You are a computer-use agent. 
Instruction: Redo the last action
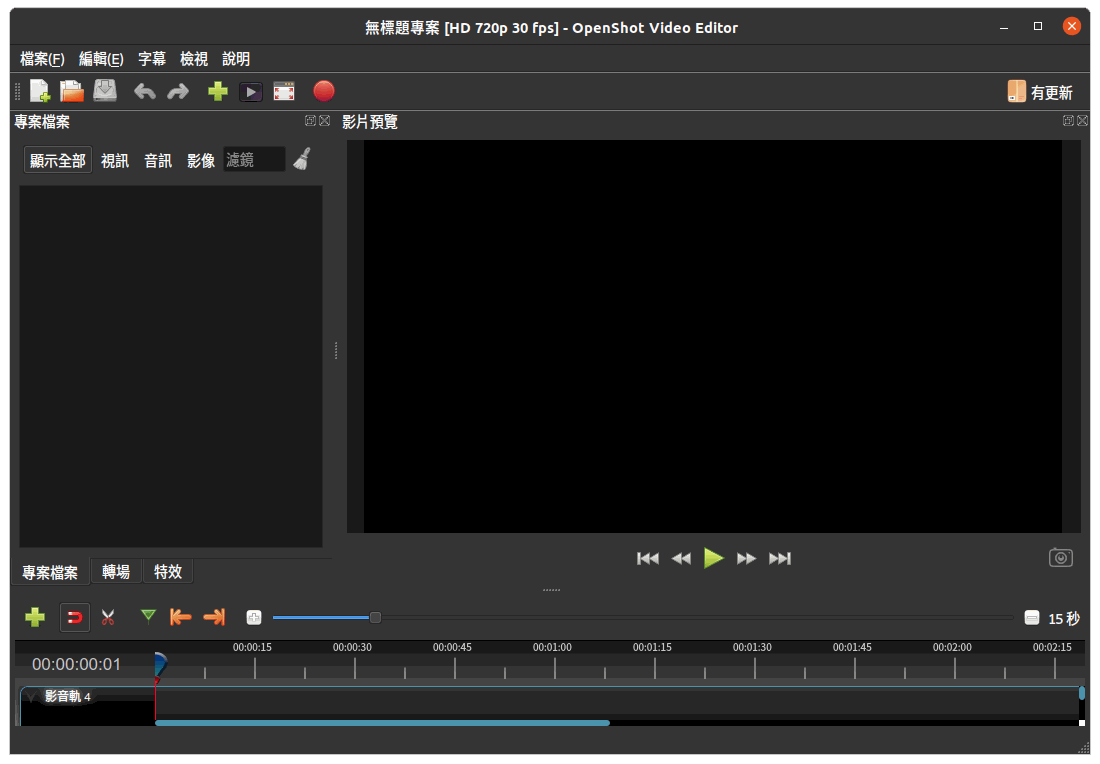click(x=177, y=92)
